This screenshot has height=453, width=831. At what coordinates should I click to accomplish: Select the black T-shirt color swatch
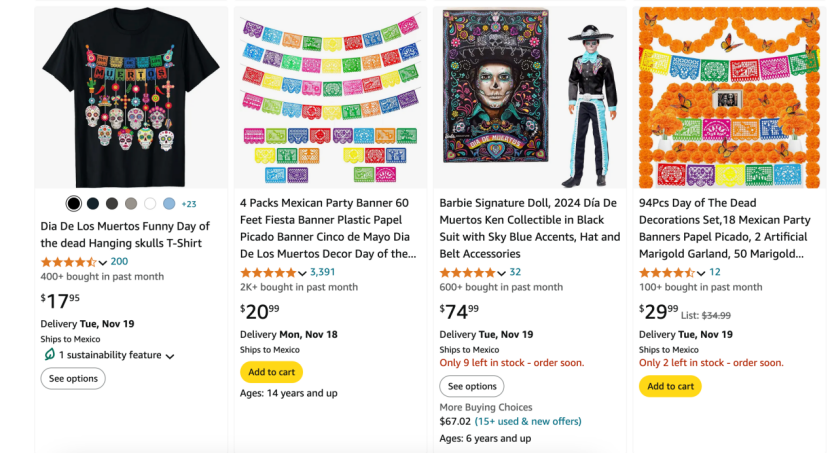point(73,204)
